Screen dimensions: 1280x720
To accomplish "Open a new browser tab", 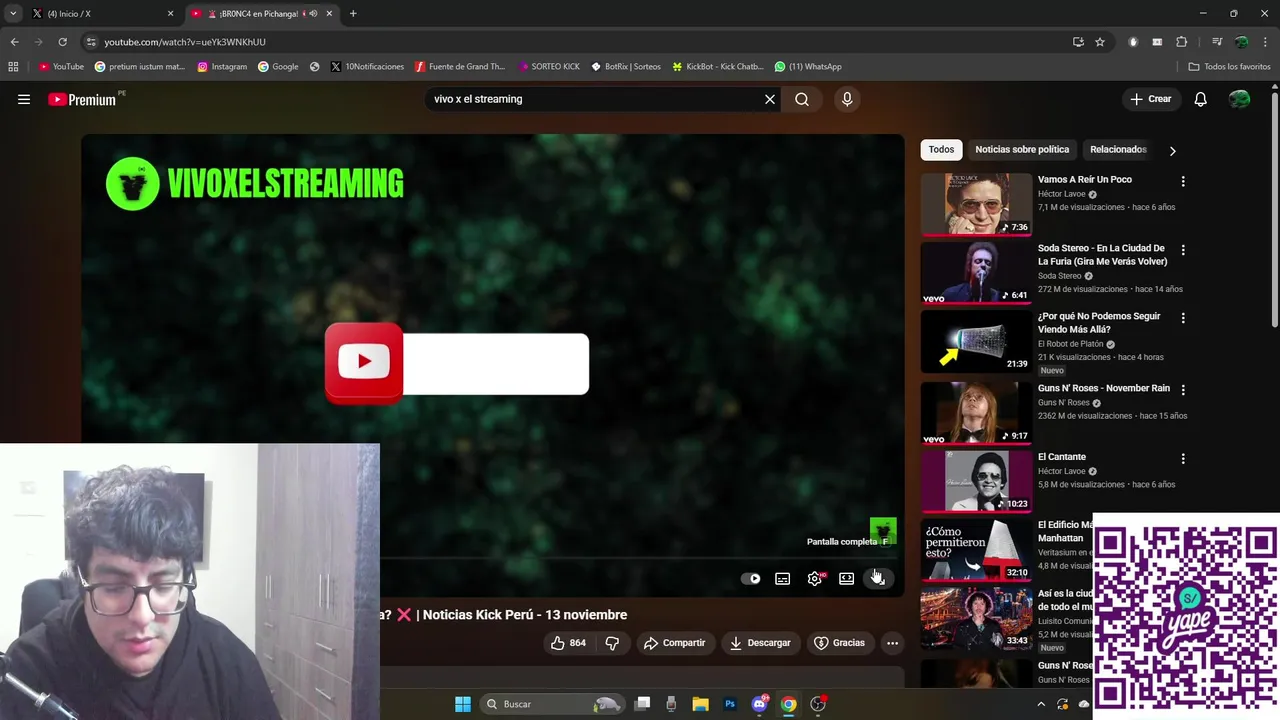I will (353, 14).
